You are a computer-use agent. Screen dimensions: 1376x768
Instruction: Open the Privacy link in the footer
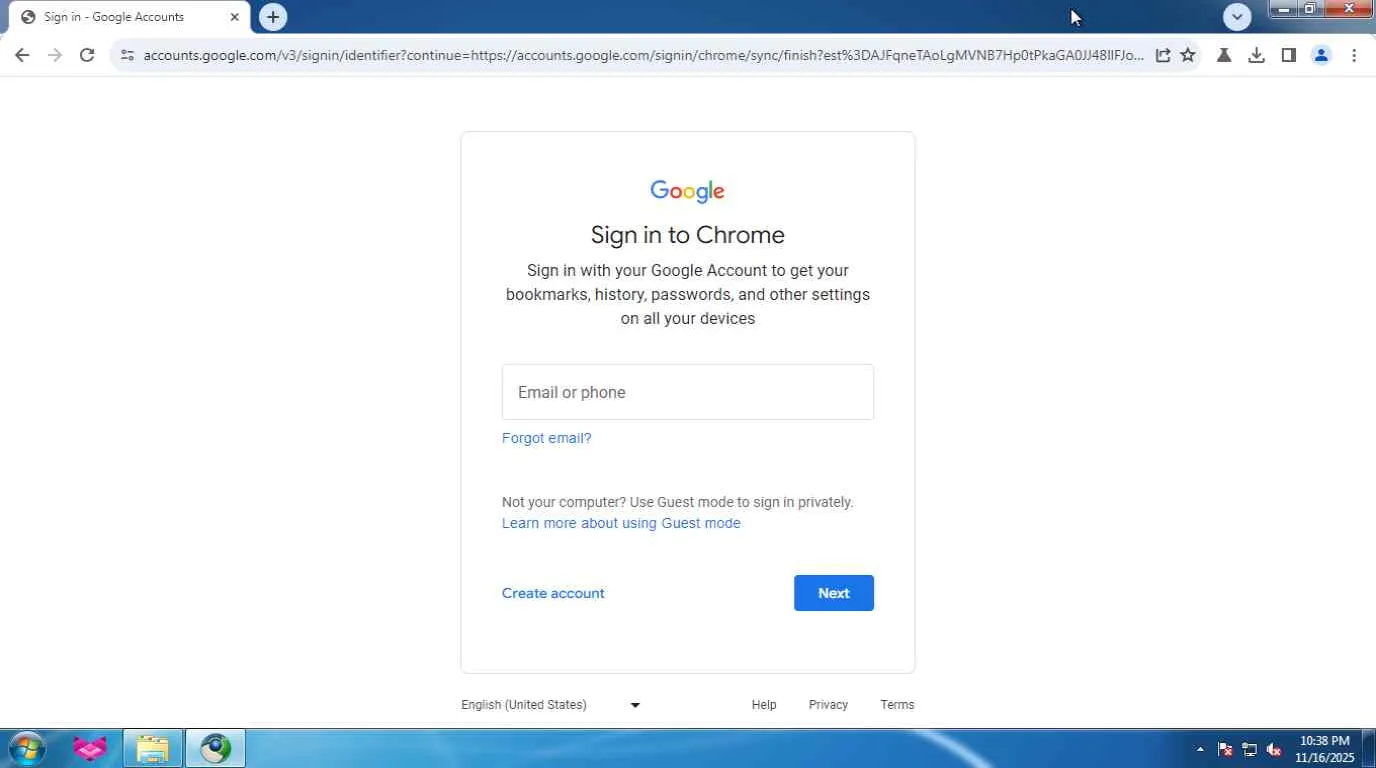pos(828,705)
